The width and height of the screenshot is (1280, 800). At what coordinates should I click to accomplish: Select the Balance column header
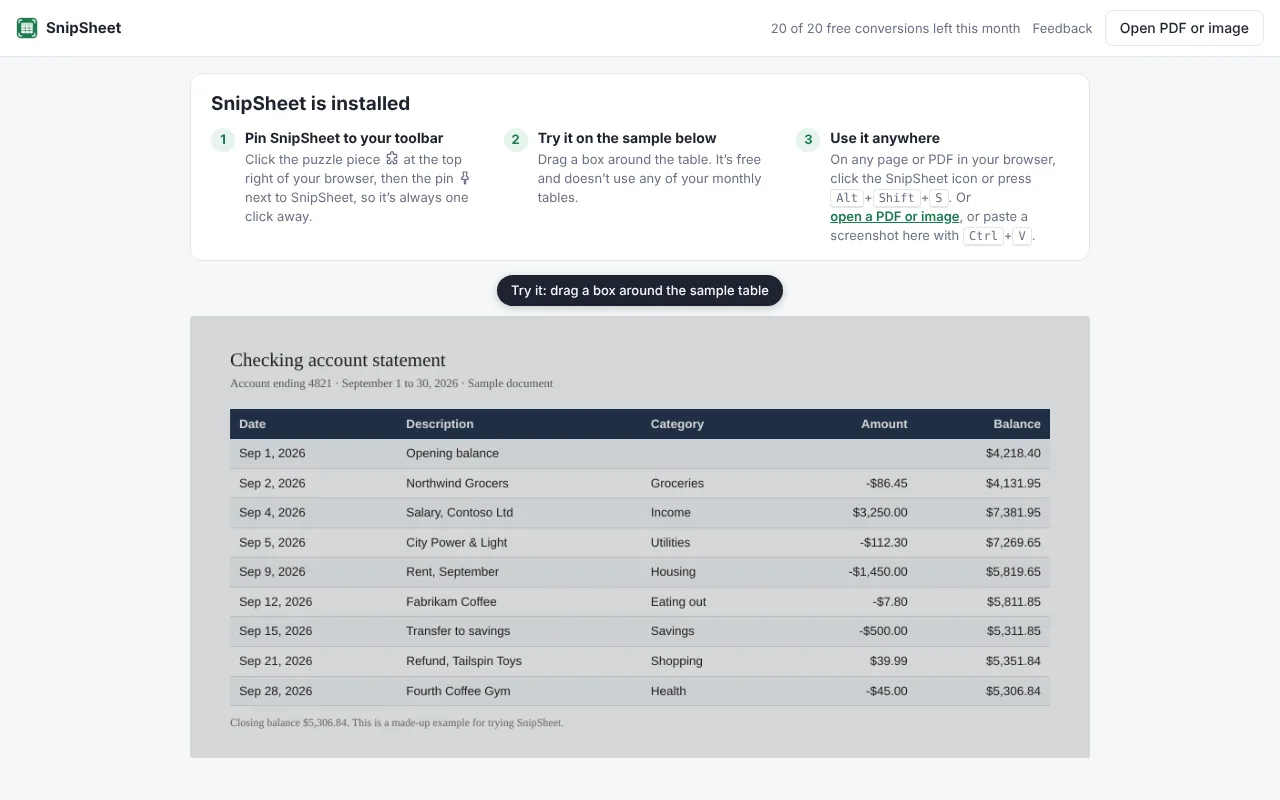pyautogui.click(x=1017, y=424)
